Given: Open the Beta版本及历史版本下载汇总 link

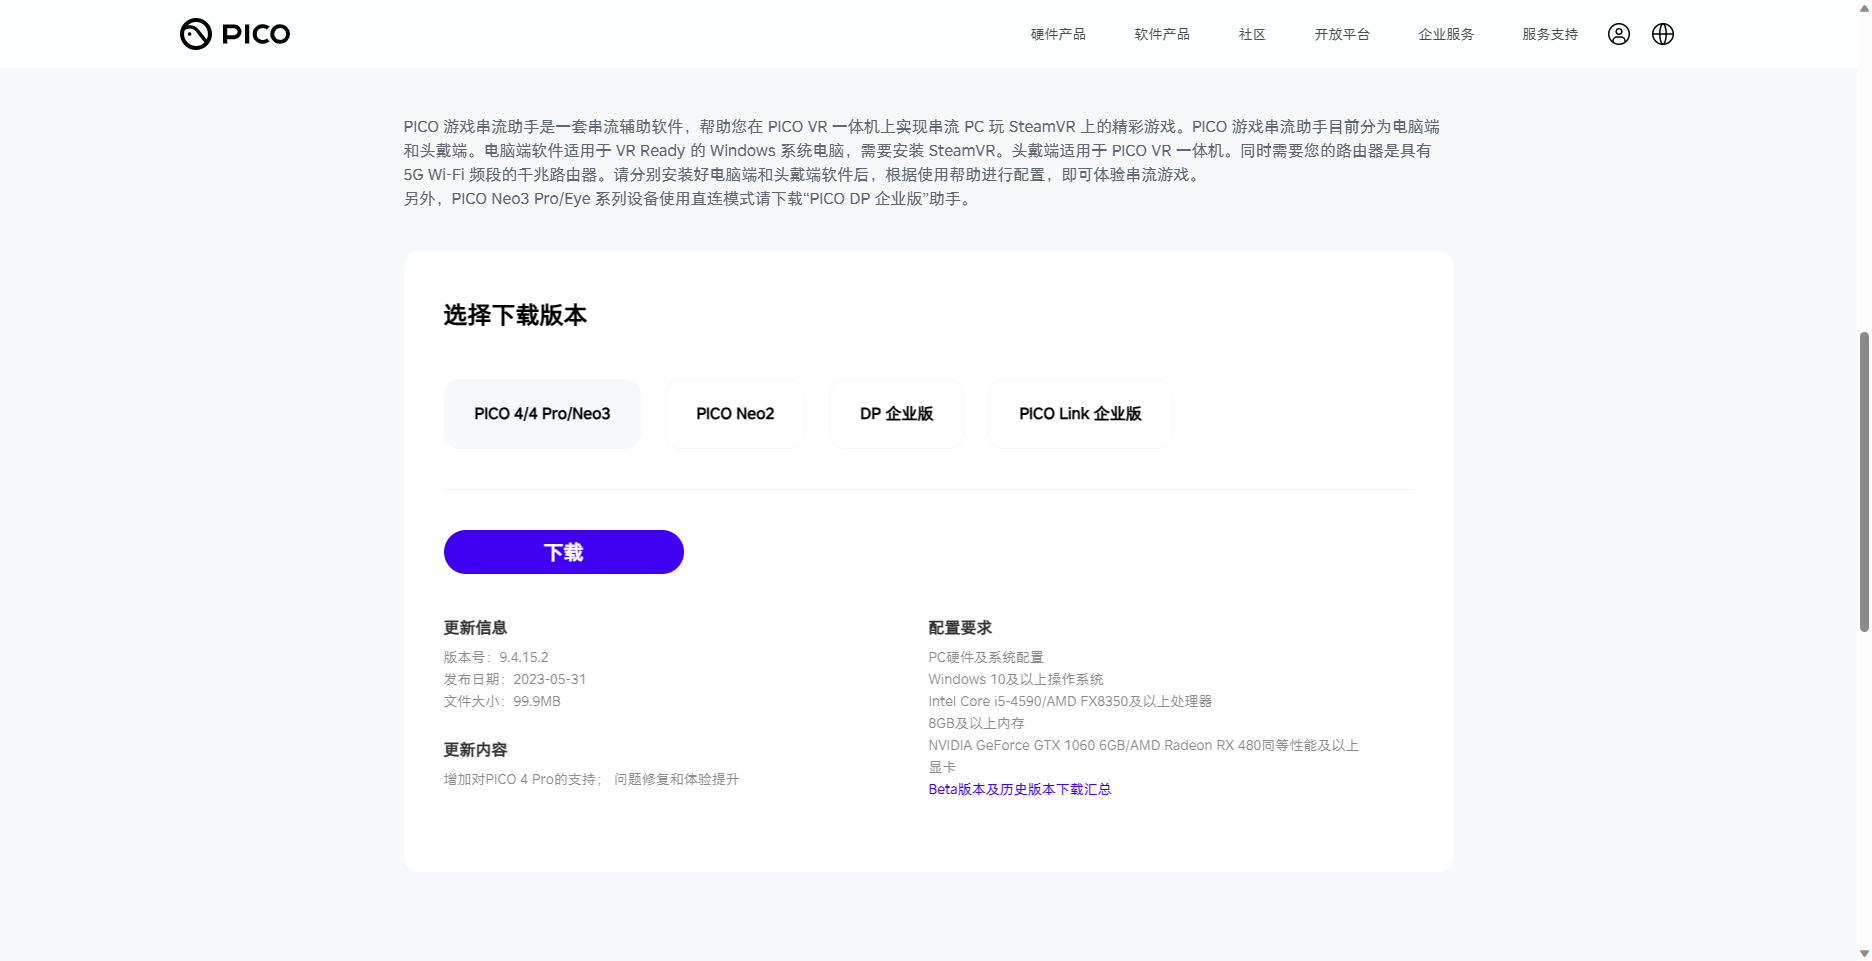Looking at the screenshot, I should tap(1019, 789).
